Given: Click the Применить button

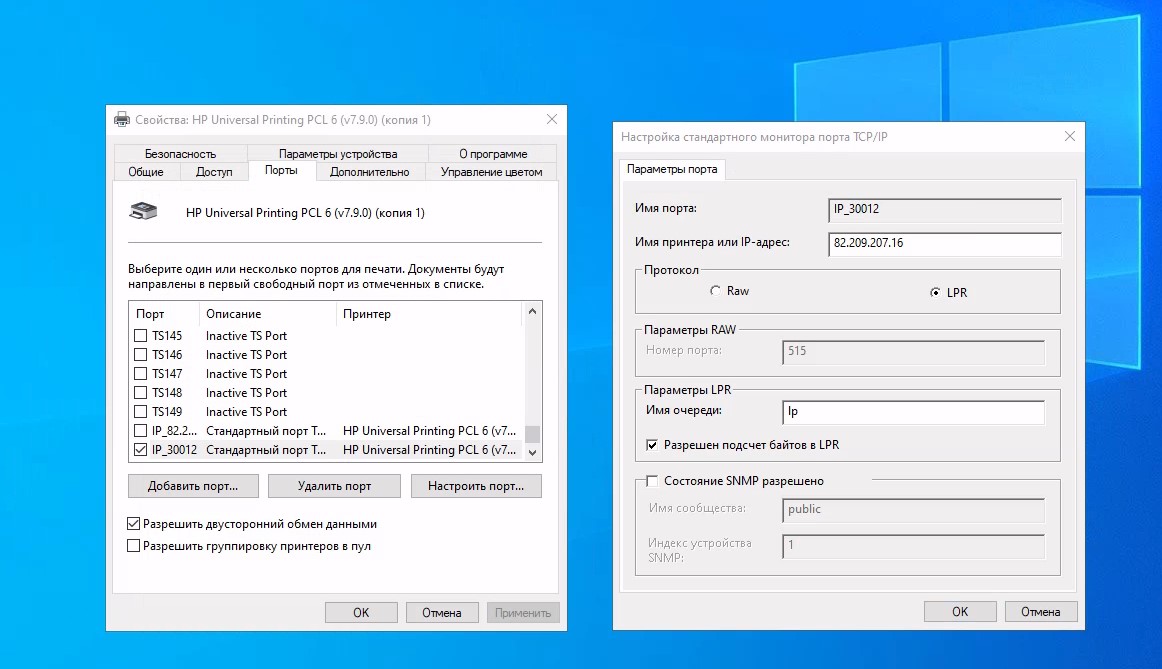Looking at the screenshot, I should (523, 613).
